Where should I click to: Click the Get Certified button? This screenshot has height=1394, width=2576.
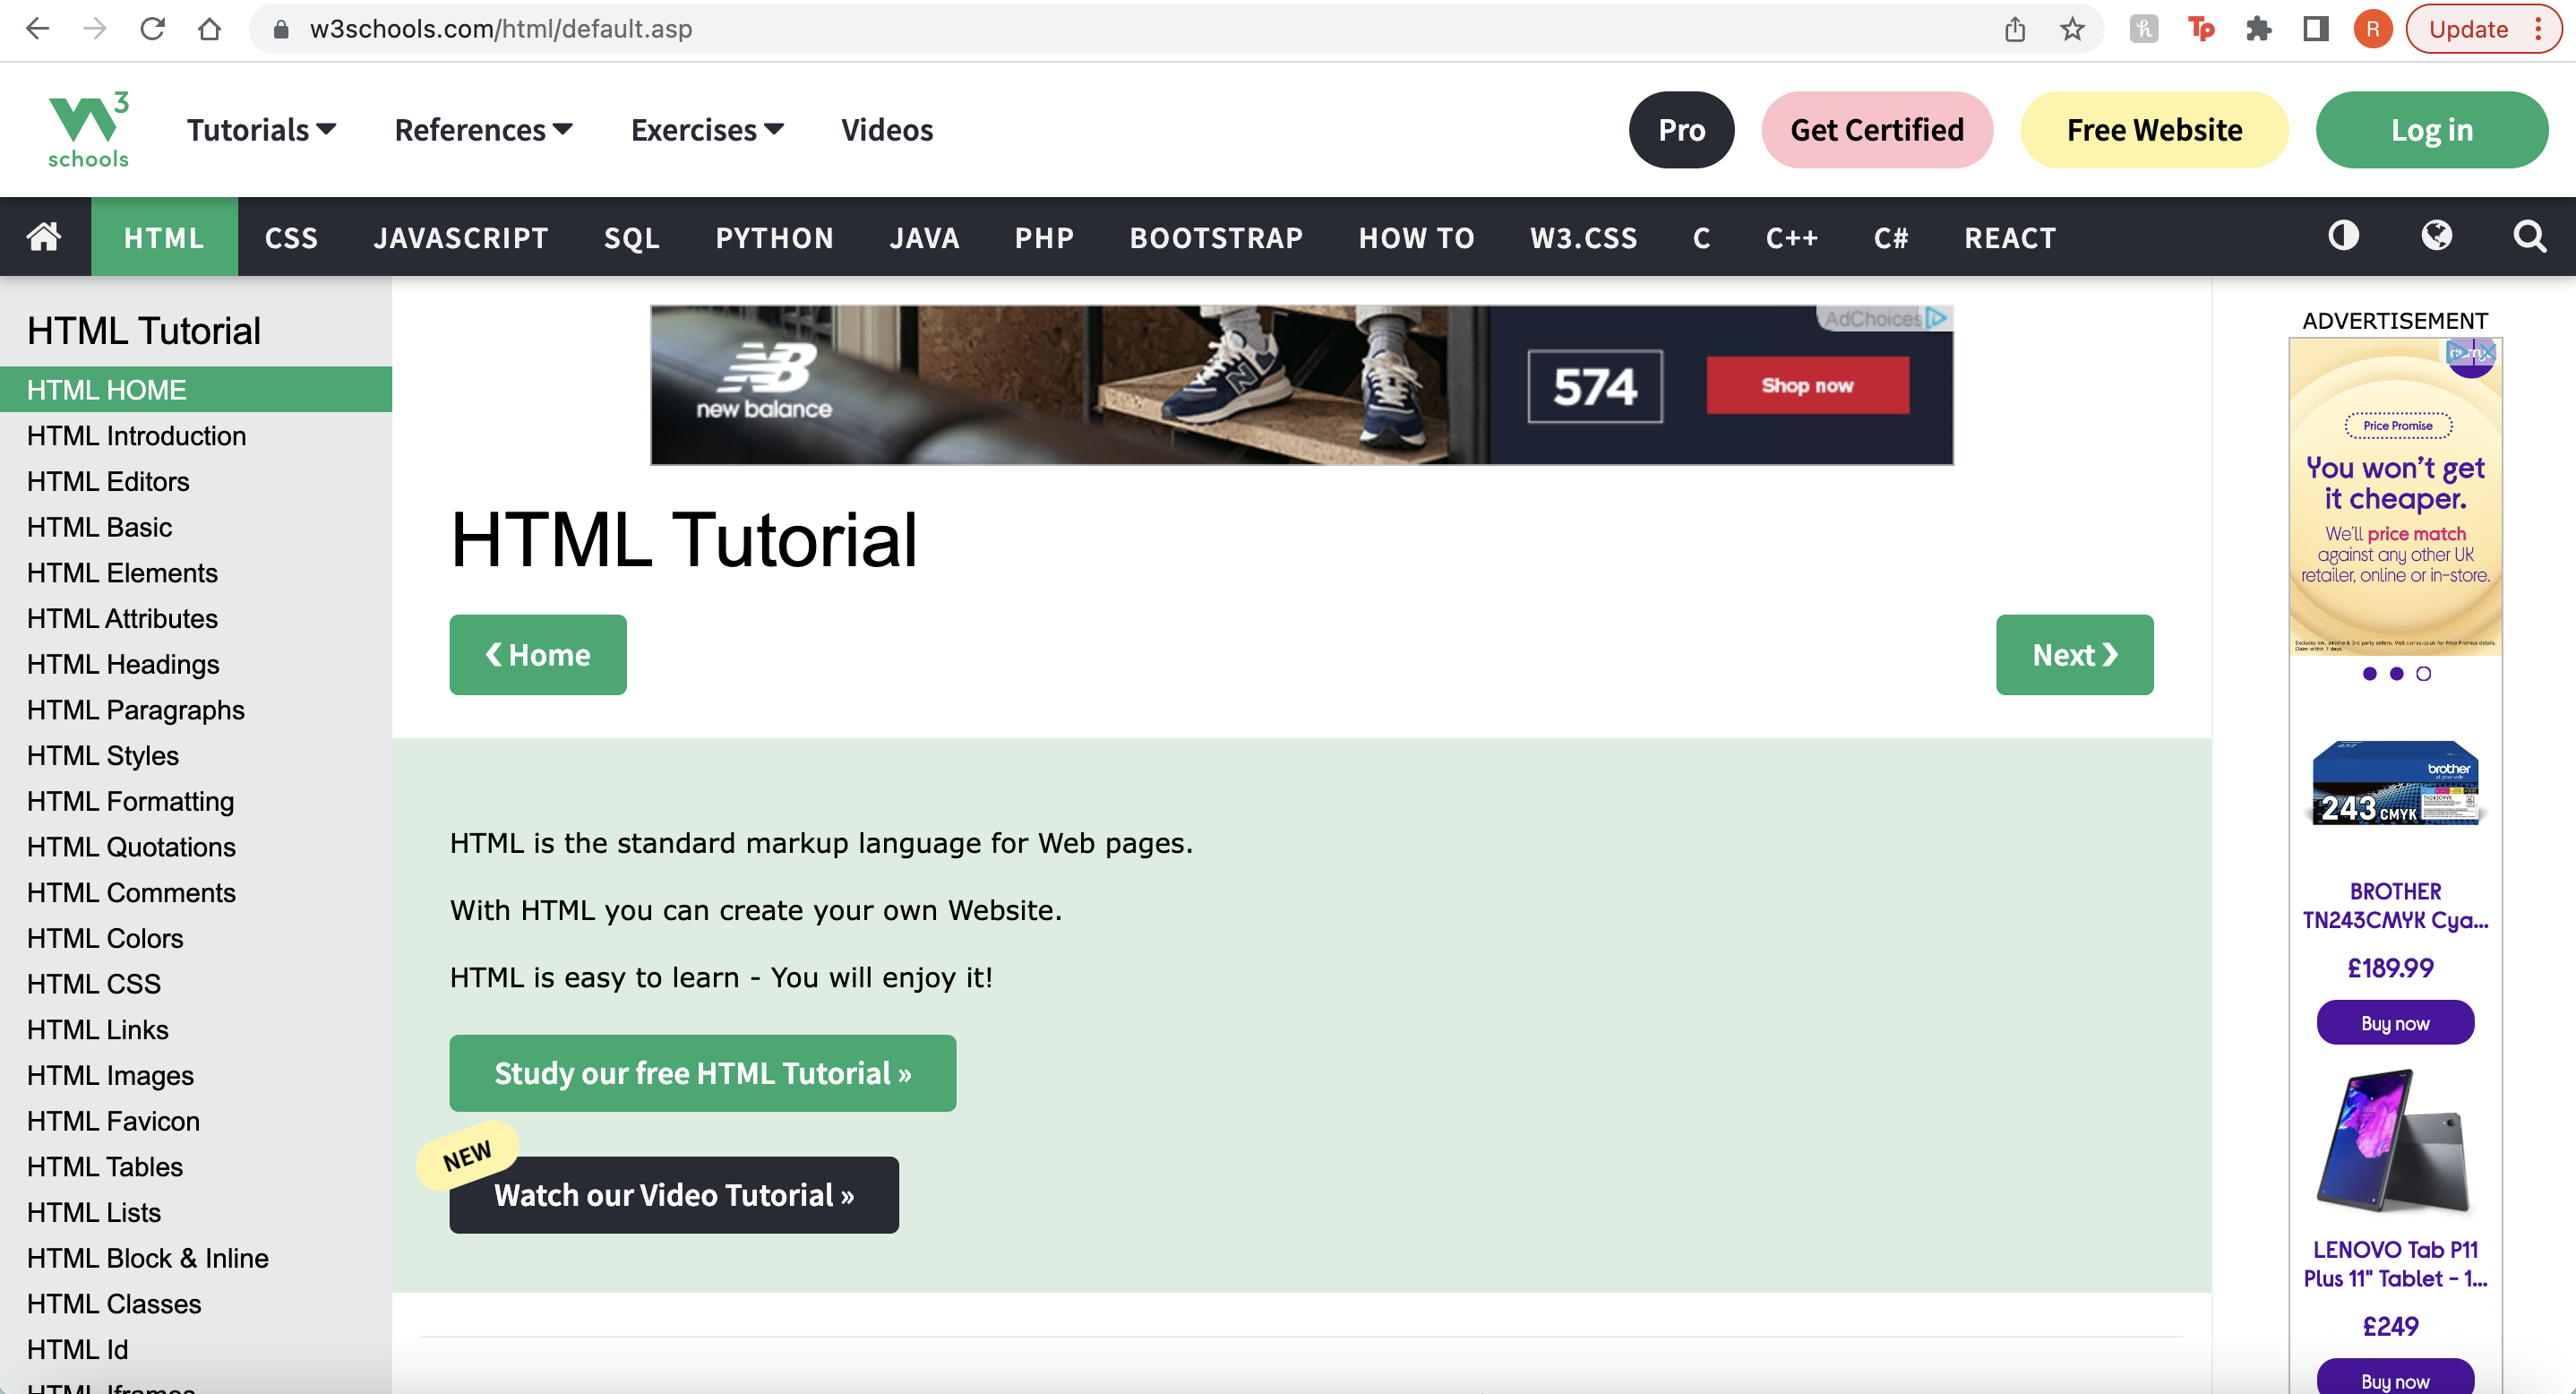1877,130
